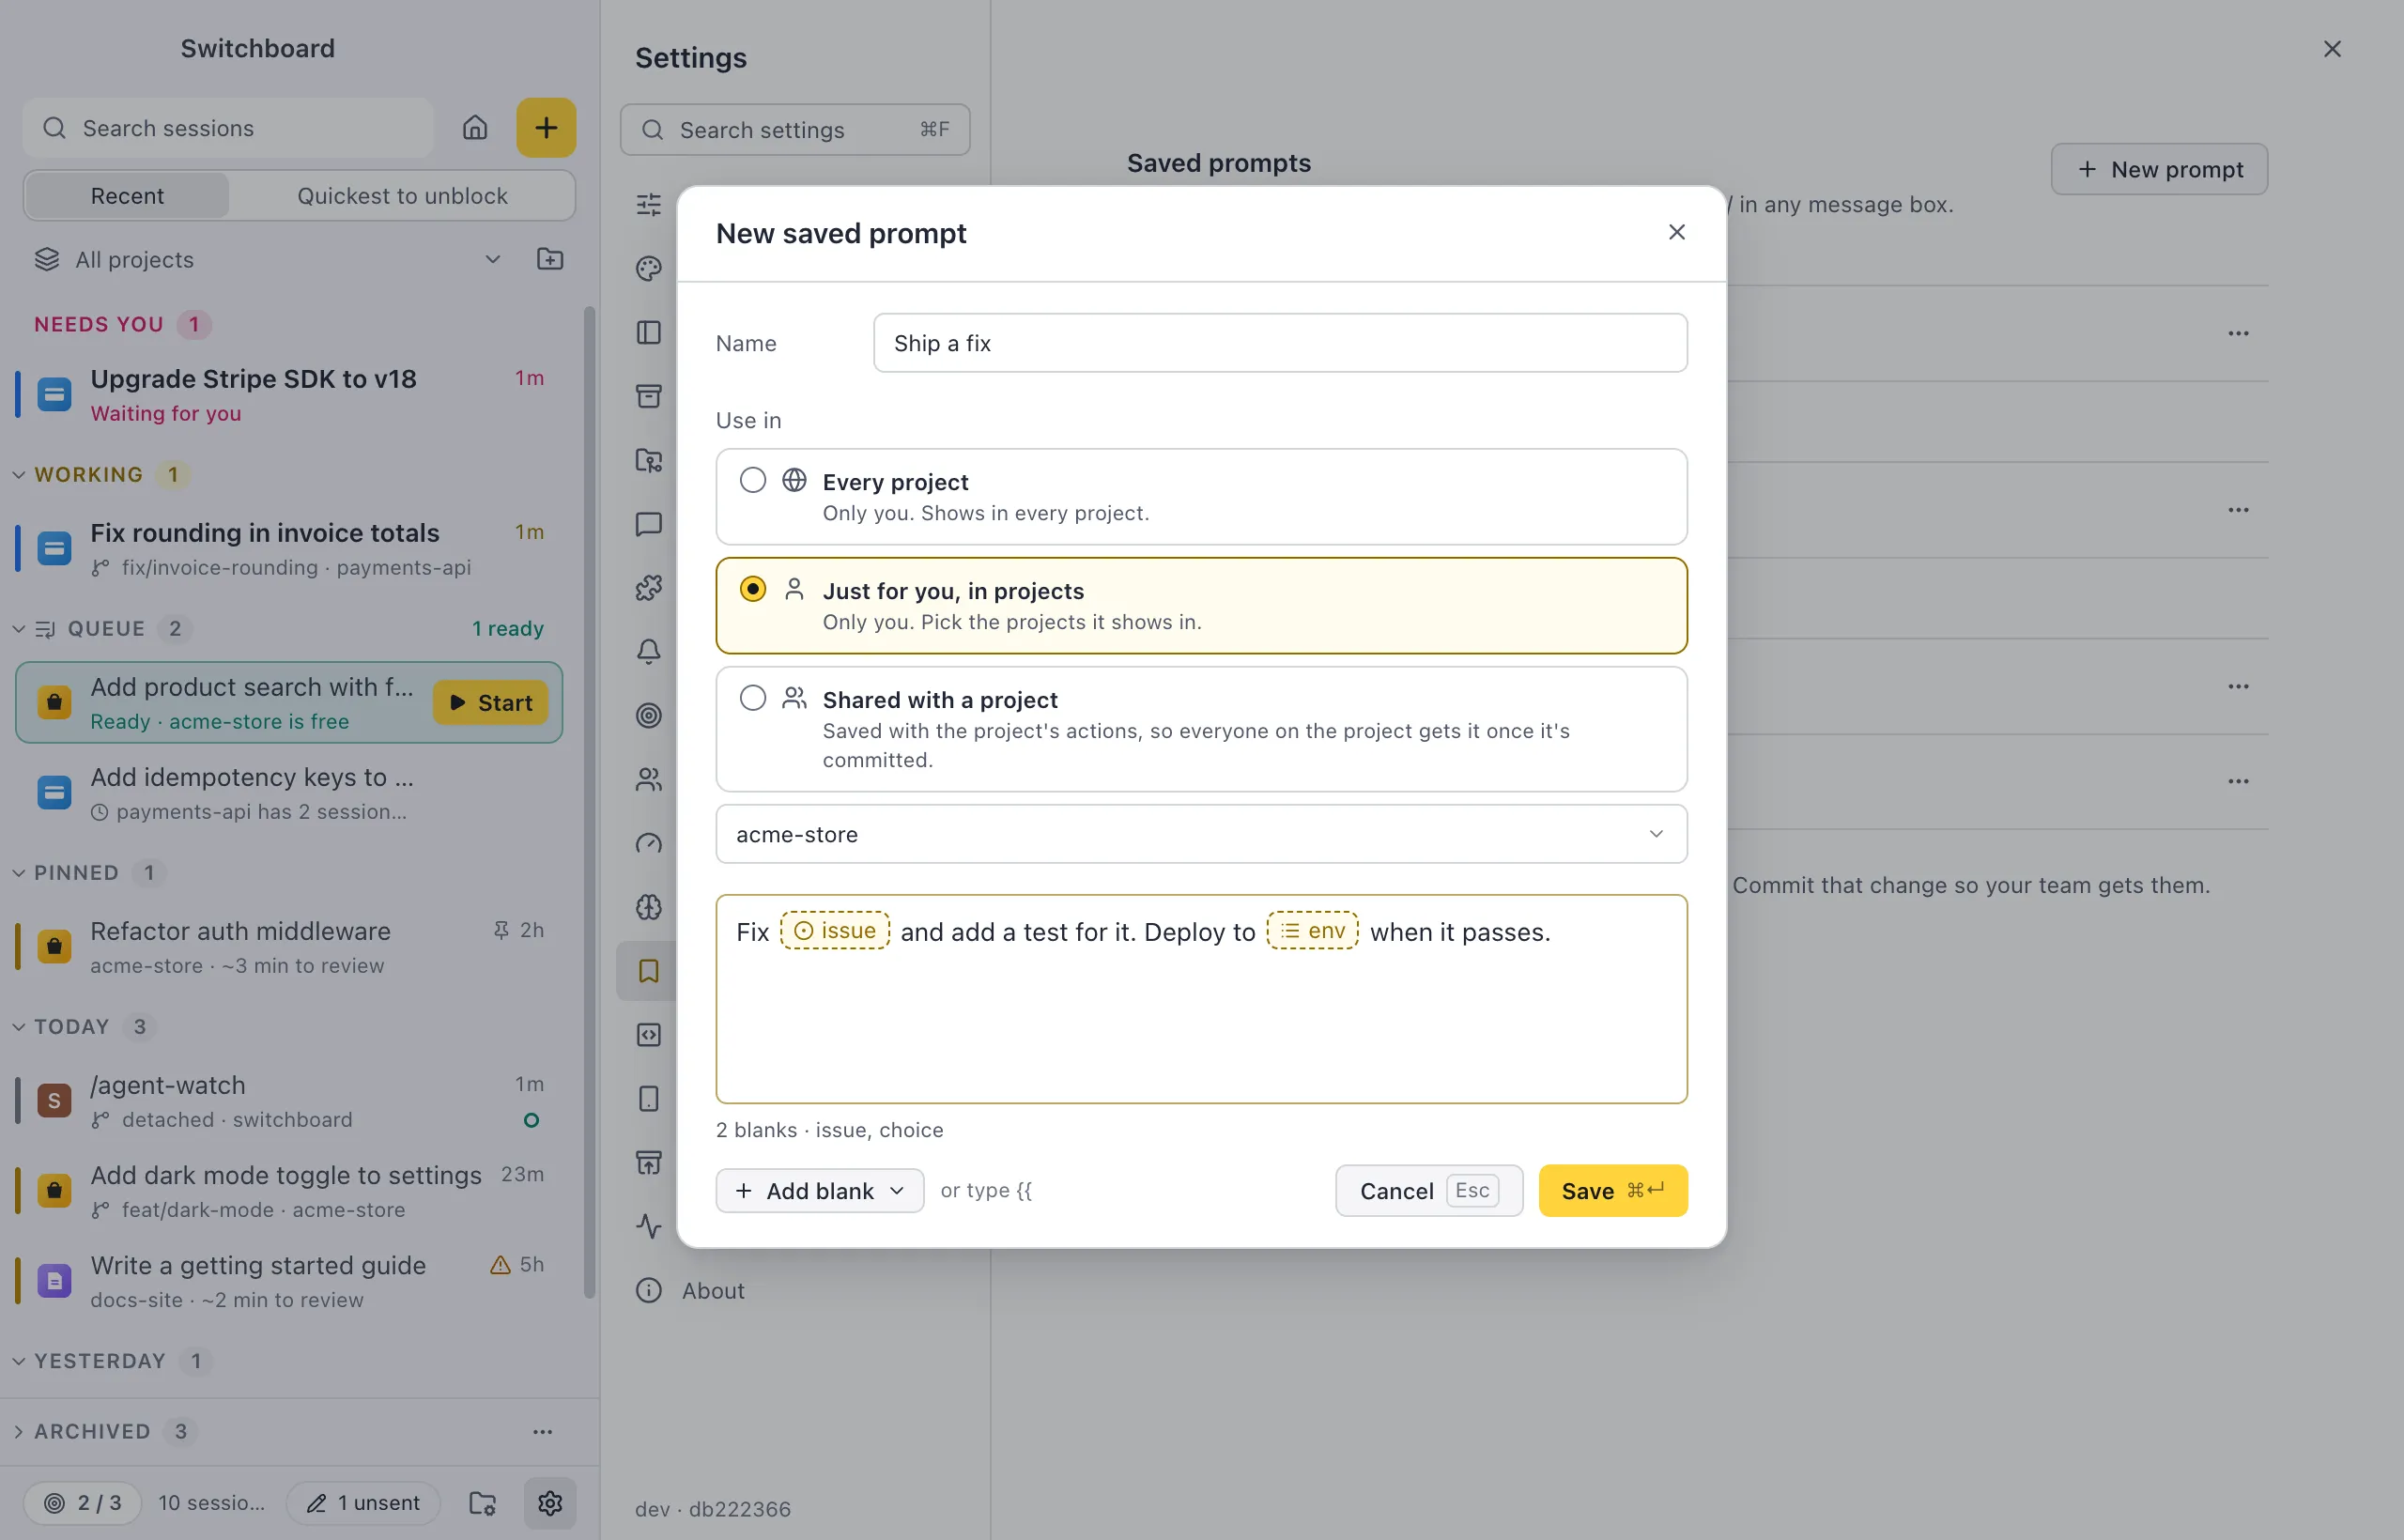The image size is (2404, 1540).
Task: Collapse the WORKING section
Action: 18,475
